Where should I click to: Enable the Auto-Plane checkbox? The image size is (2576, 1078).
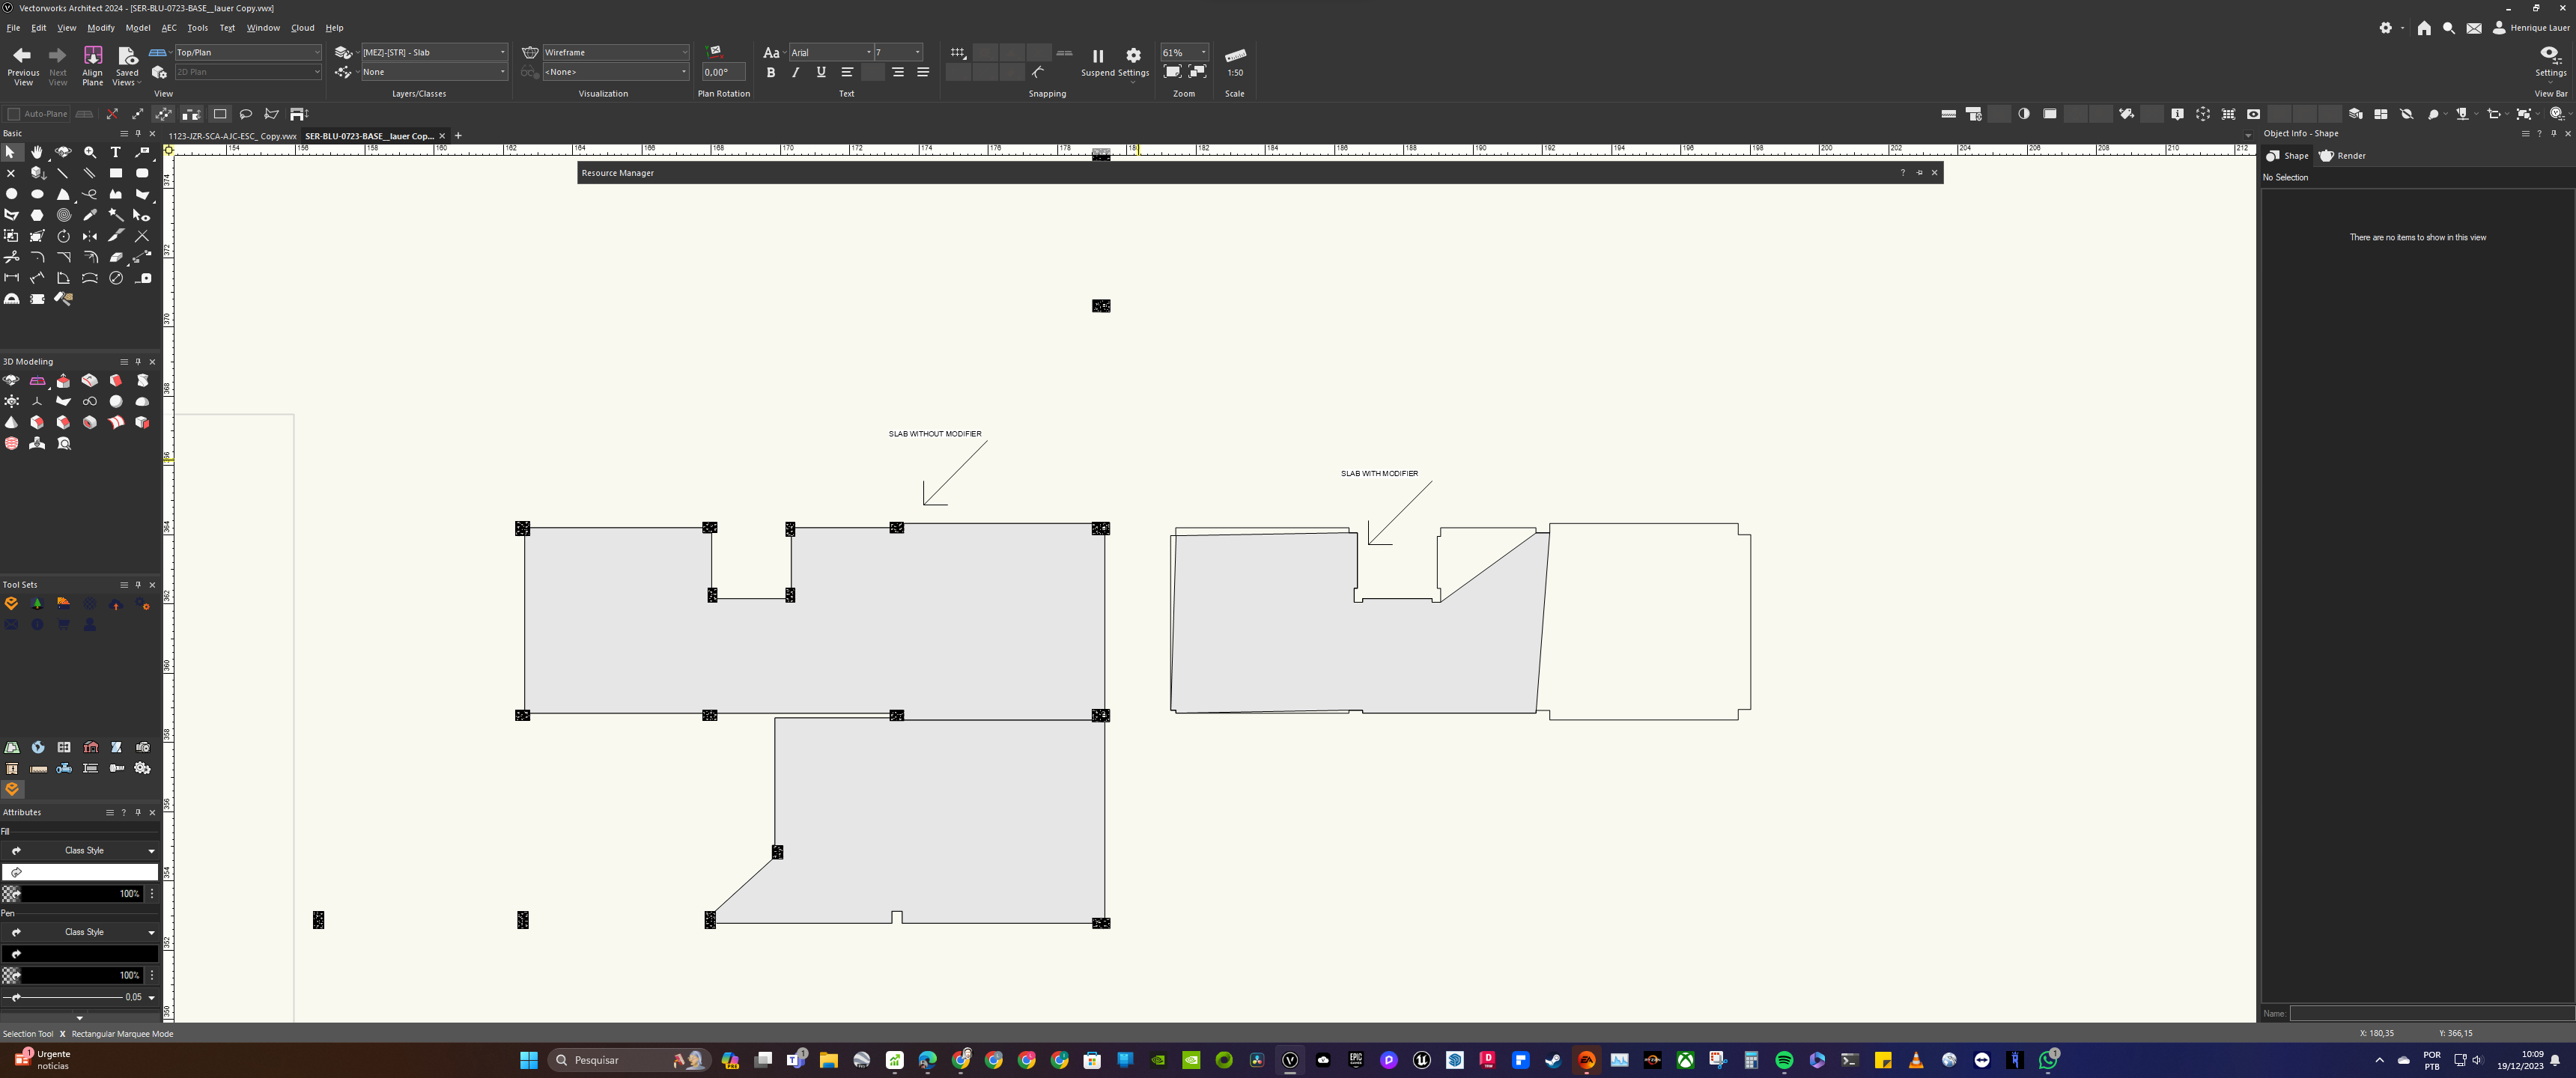tap(14, 114)
